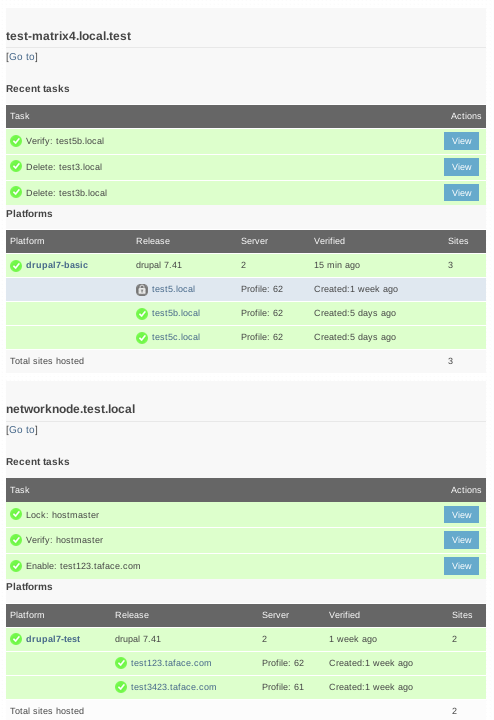Click green status icon beside test5b.local site

[142, 314]
